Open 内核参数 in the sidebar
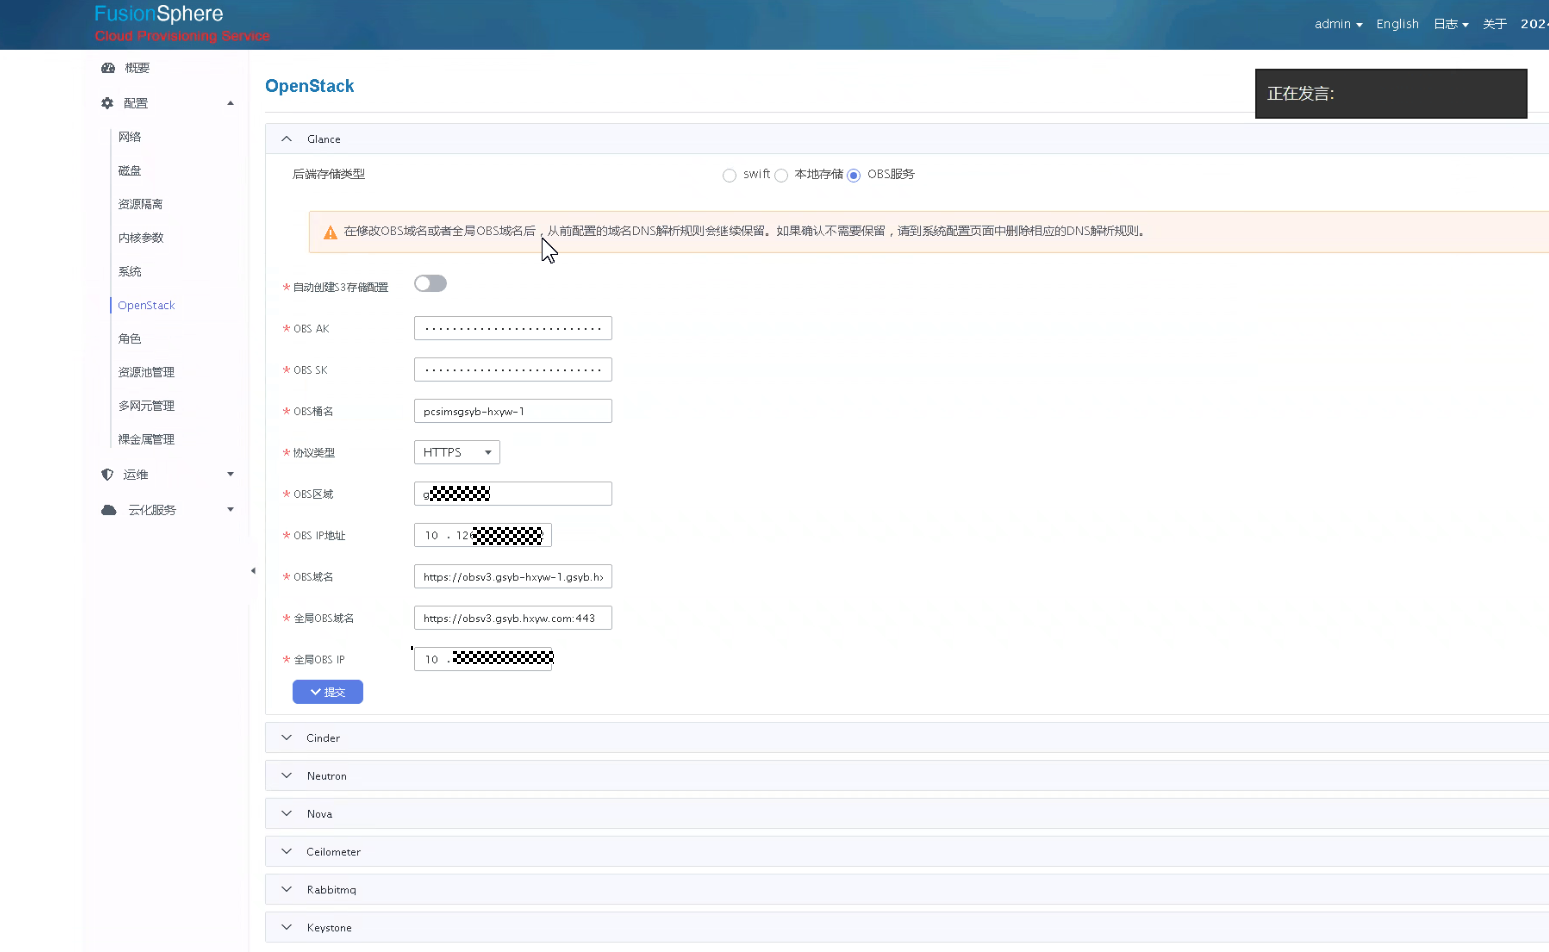1549x952 pixels. tap(140, 238)
